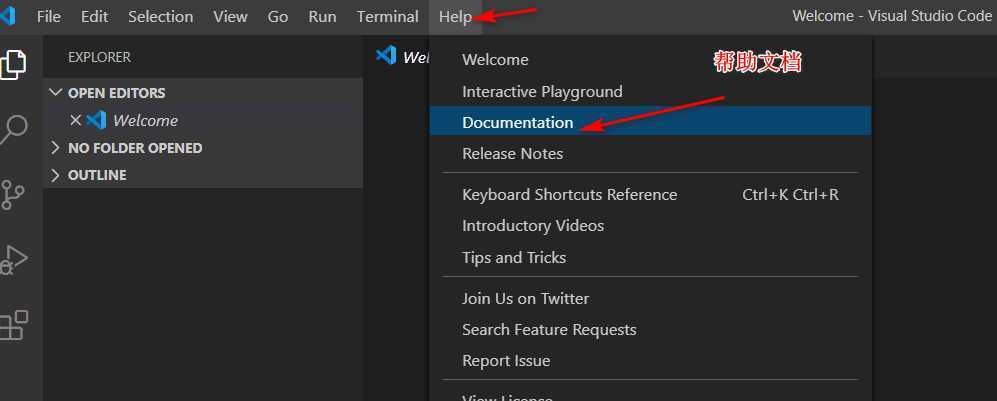997x401 pixels.
Task: Collapse the OPEN EDITORS section
Action: coord(203,93)
